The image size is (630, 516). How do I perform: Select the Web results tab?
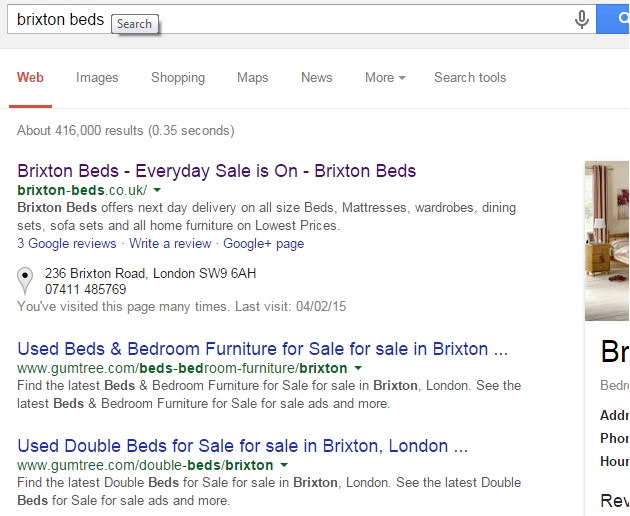[x=30, y=78]
